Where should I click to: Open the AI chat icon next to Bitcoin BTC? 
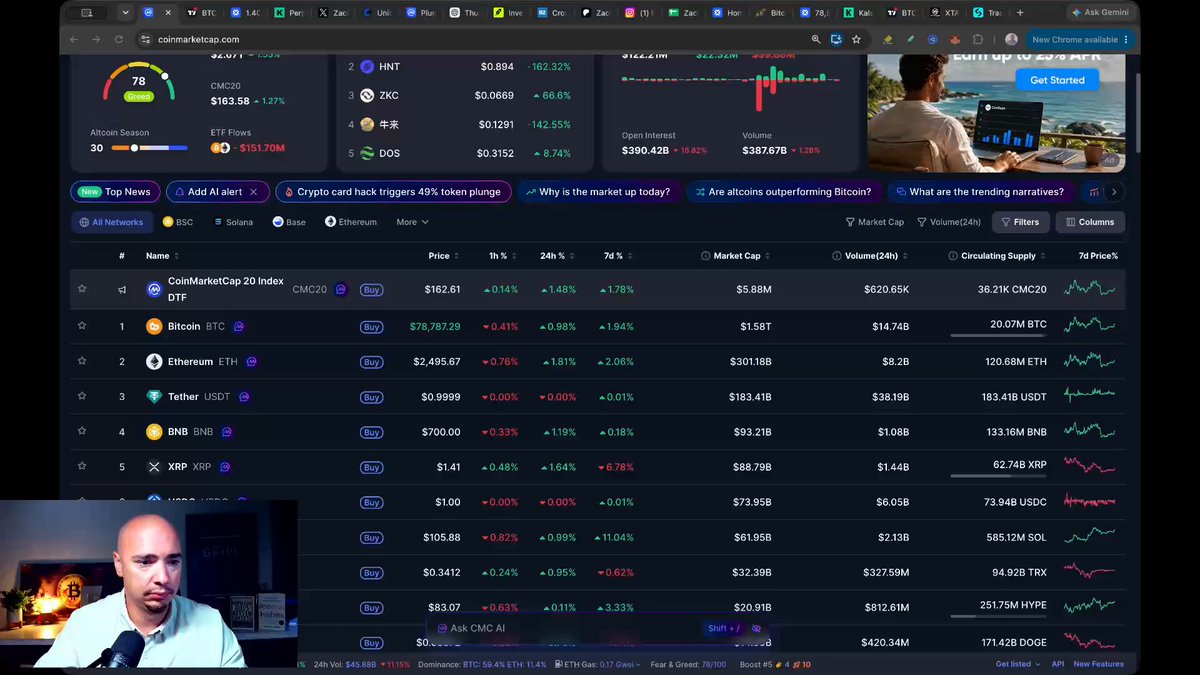(x=239, y=326)
